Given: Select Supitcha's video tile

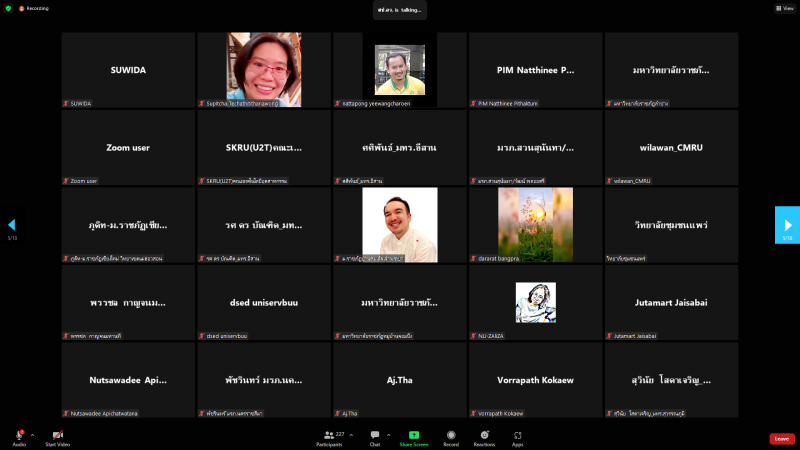Looking at the screenshot, I should coord(264,70).
